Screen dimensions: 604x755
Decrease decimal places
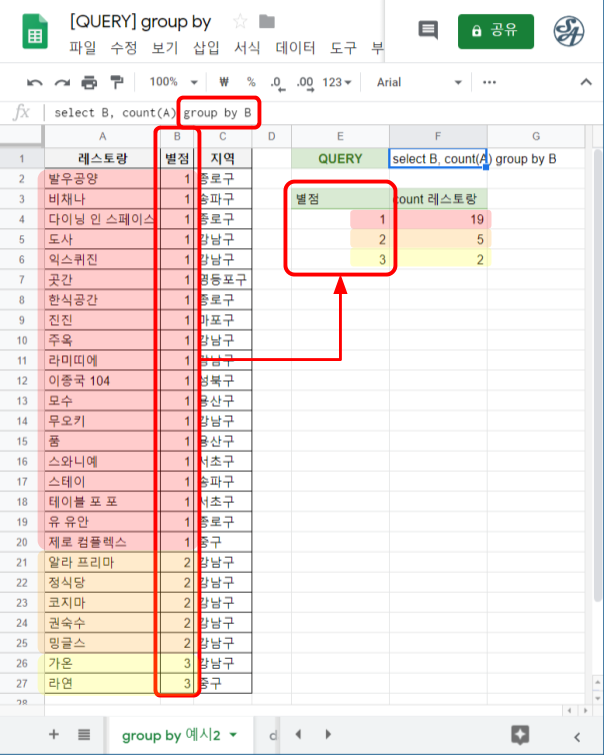pyautogui.click(x=278, y=83)
